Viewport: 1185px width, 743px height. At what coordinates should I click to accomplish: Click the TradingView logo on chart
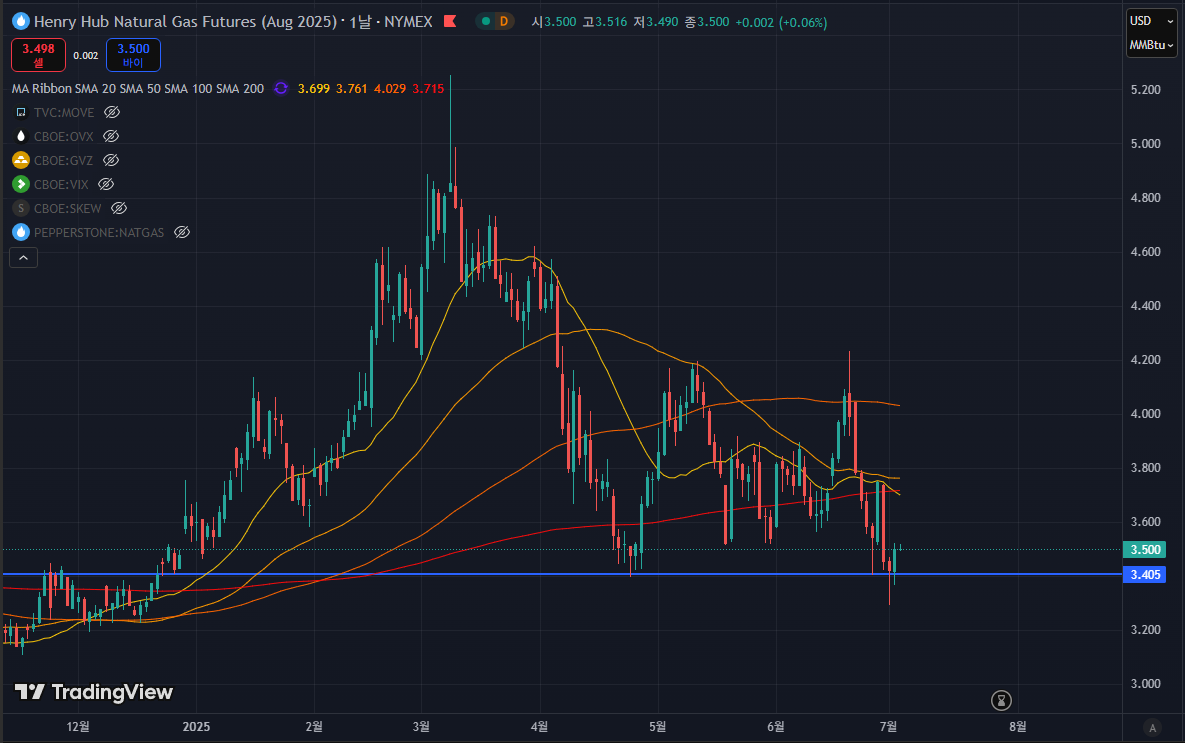pos(94,692)
